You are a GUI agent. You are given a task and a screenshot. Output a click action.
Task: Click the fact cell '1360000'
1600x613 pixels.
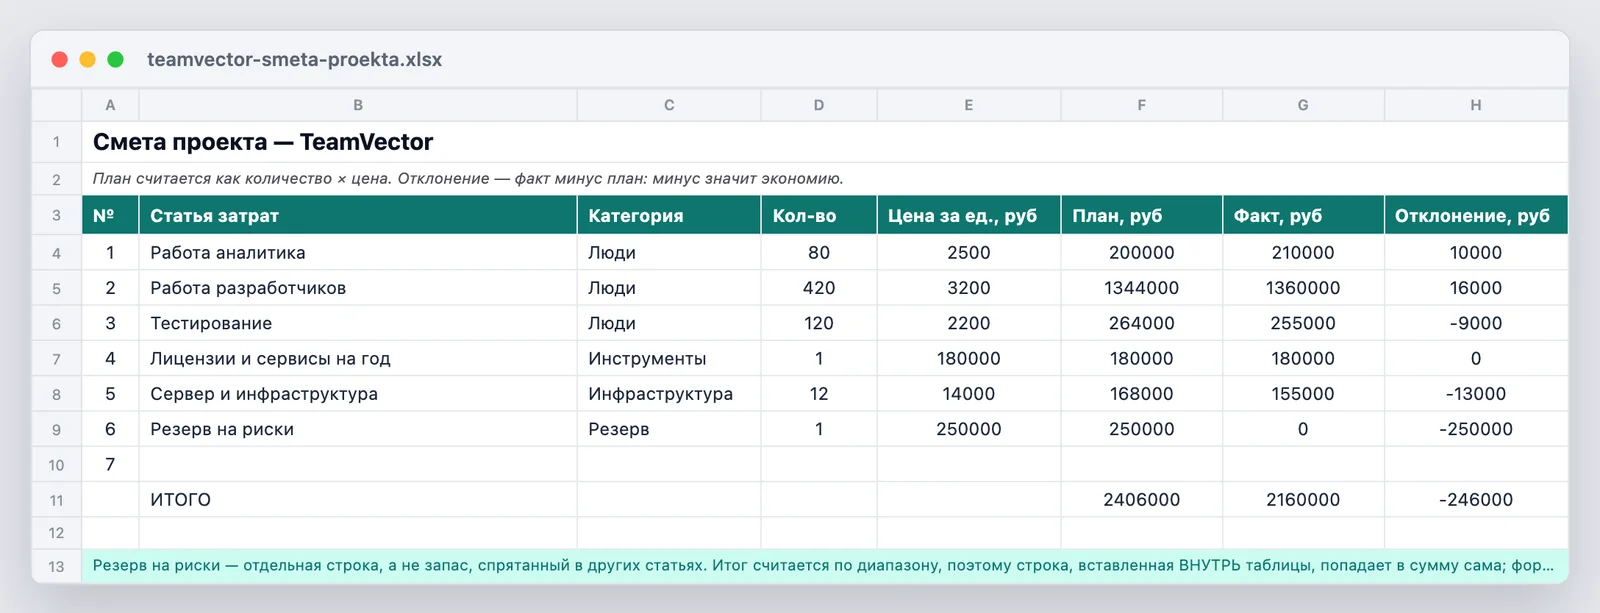[1303, 288]
